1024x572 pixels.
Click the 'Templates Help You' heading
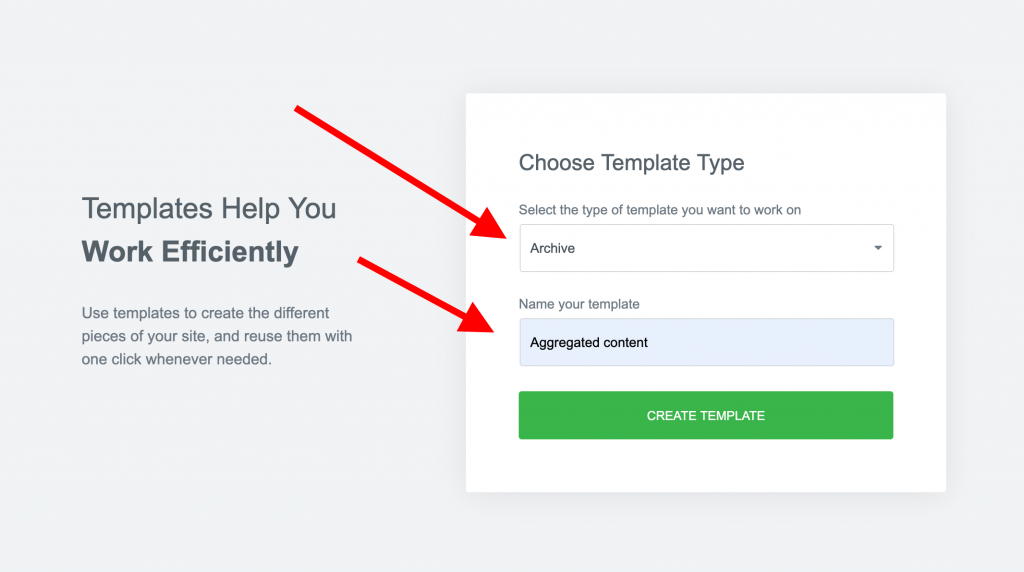209,209
